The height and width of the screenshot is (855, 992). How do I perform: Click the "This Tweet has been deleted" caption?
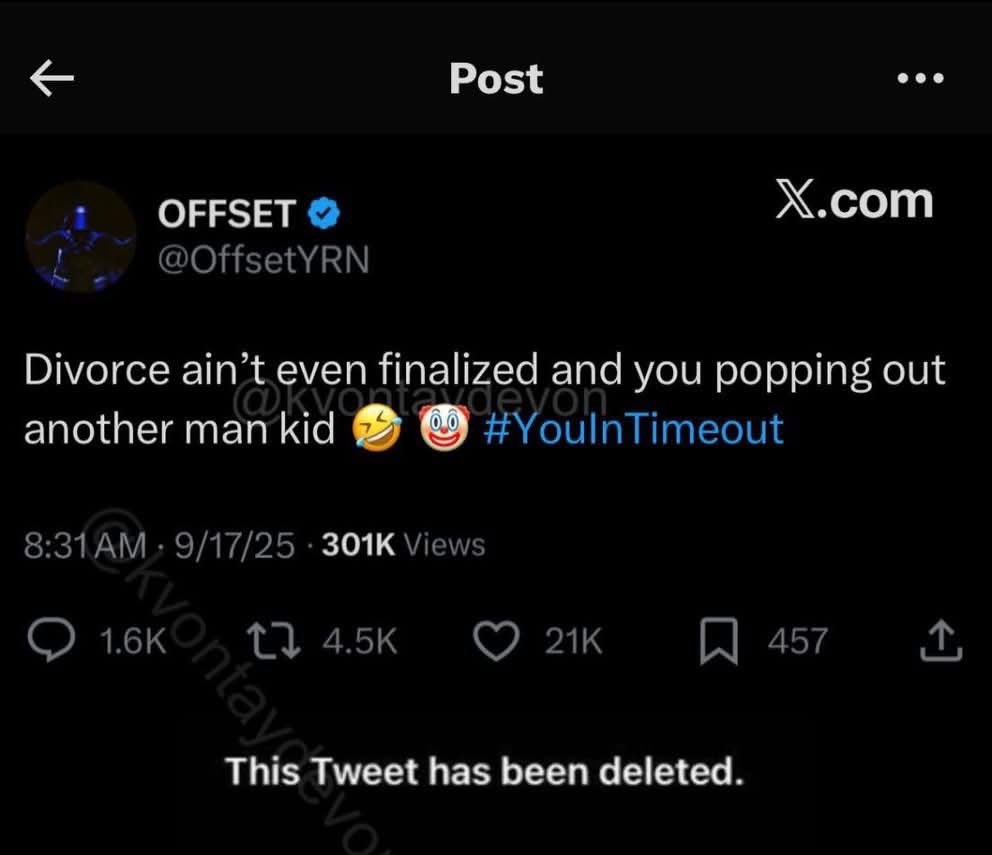484,772
